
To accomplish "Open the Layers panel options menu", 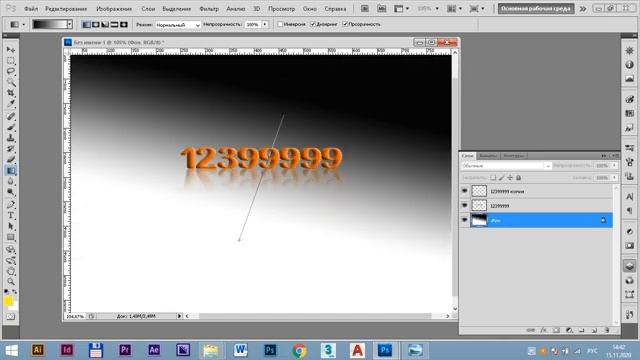I will click(x=615, y=156).
